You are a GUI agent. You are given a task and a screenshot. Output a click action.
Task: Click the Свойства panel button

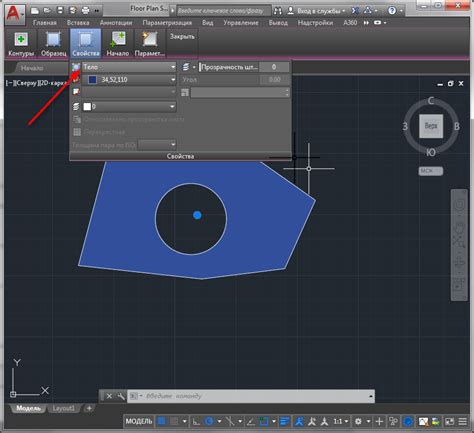[x=86, y=44]
